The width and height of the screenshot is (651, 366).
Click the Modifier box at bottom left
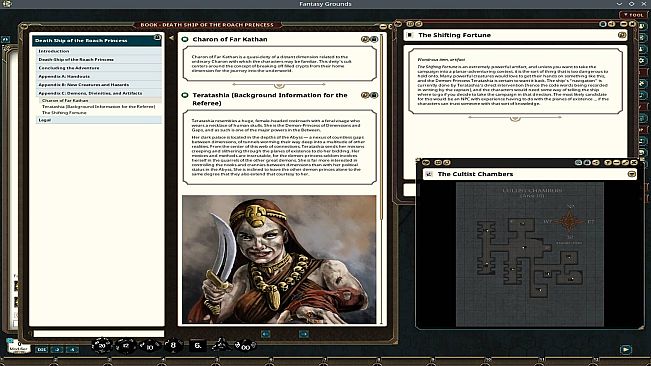click(x=19, y=346)
